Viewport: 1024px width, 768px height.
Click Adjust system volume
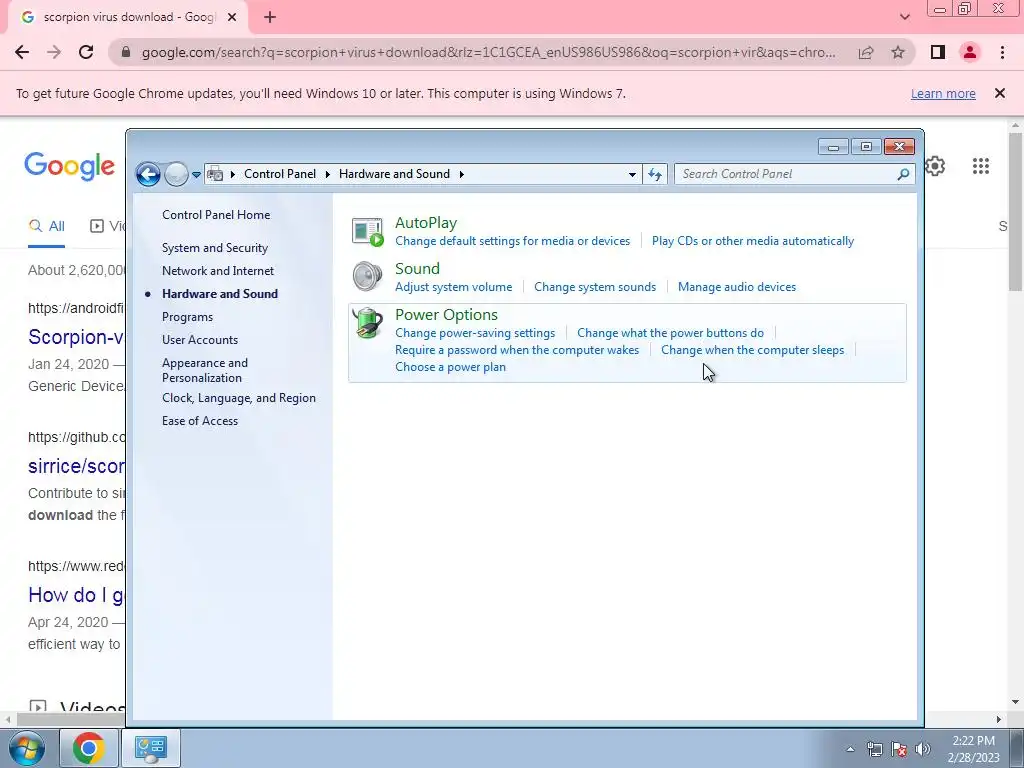click(454, 287)
